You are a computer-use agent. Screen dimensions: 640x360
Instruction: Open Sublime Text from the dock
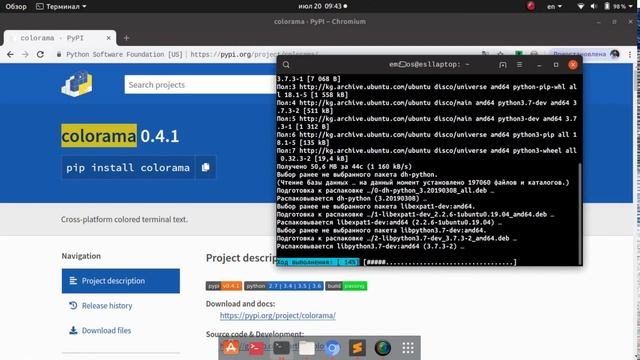[x=357, y=348]
